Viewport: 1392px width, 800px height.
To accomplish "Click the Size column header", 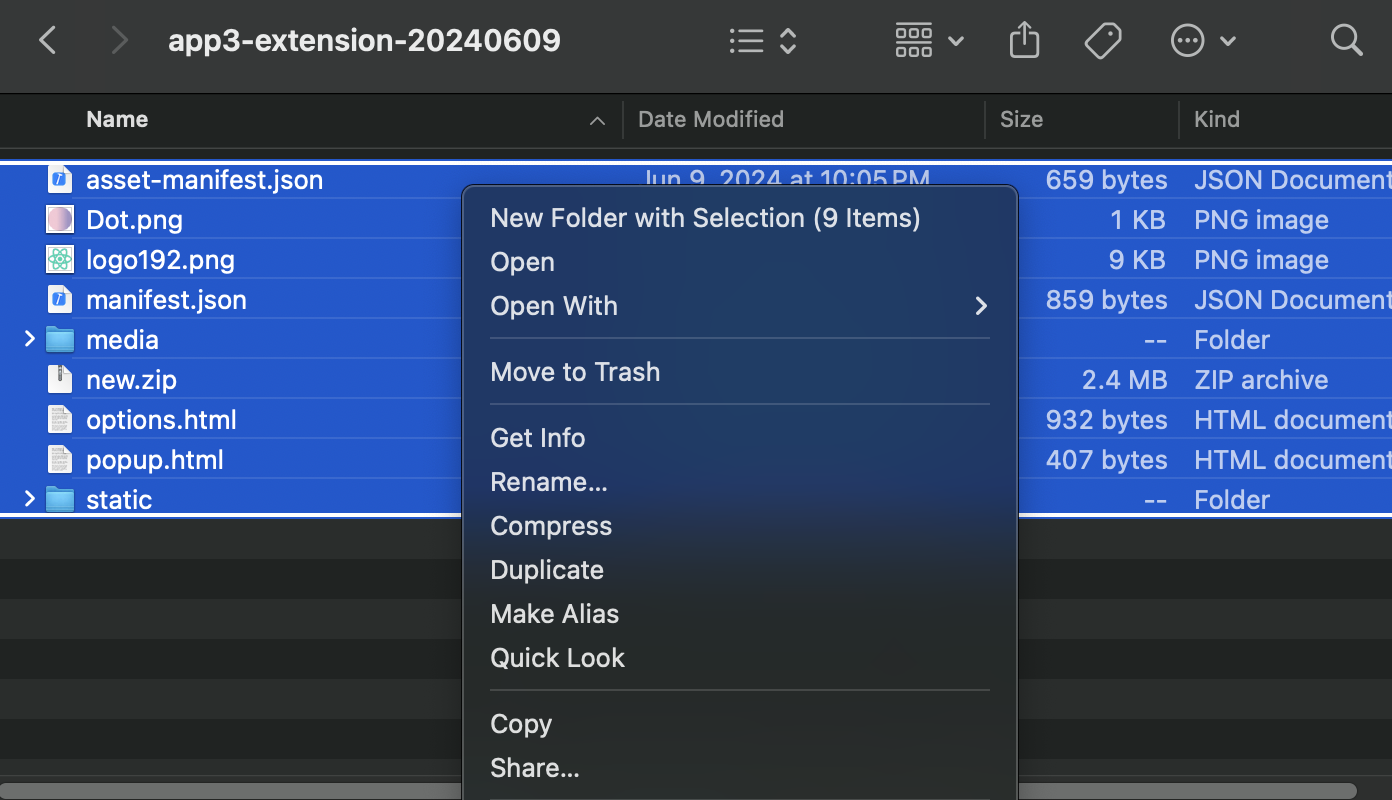I will point(1021,119).
